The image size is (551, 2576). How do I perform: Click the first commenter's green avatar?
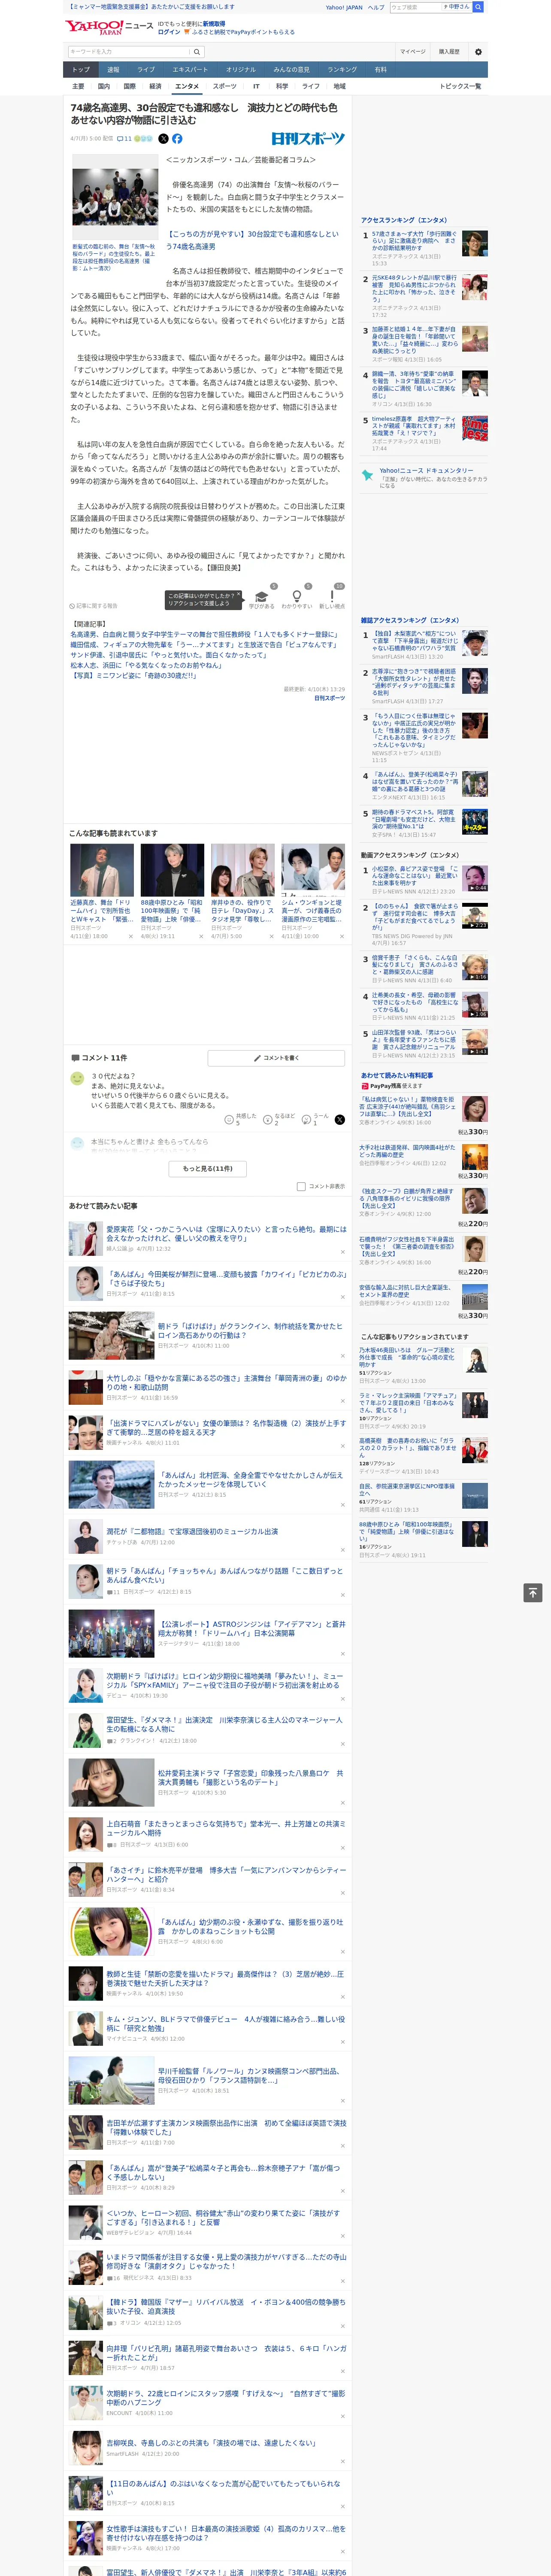click(x=77, y=1078)
